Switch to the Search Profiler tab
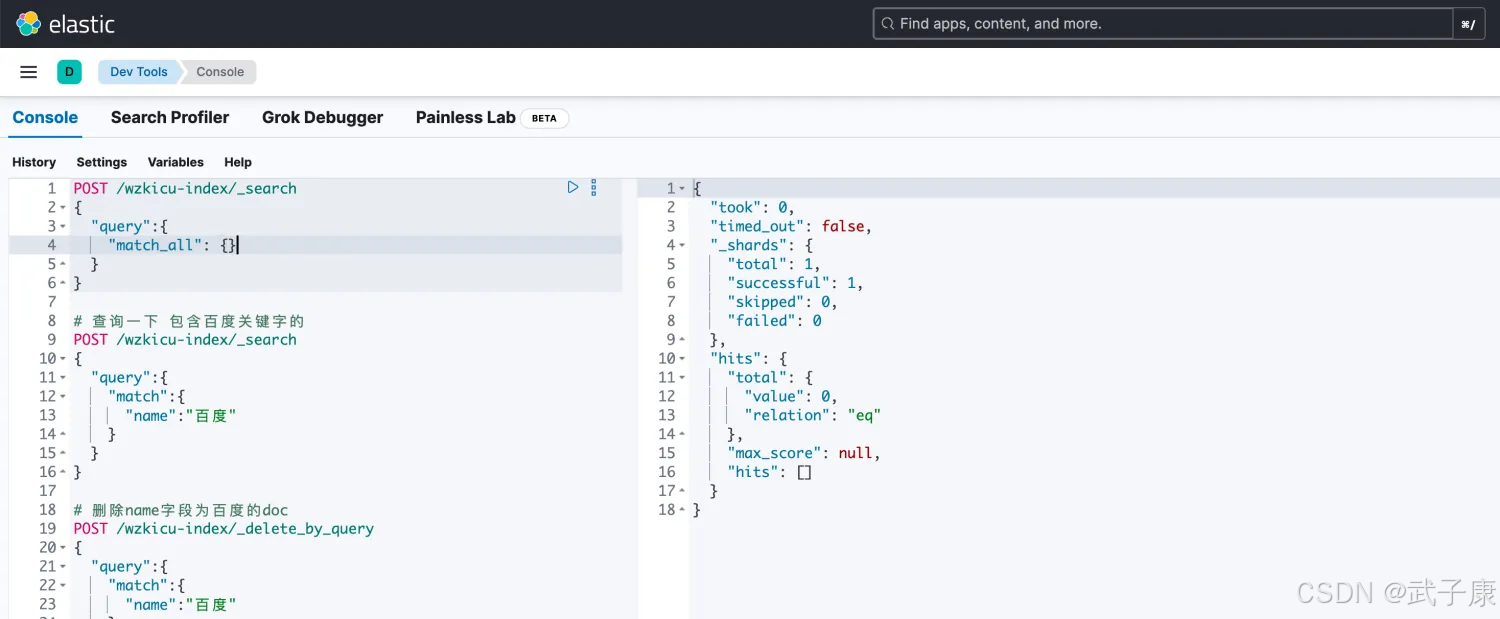 170,118
